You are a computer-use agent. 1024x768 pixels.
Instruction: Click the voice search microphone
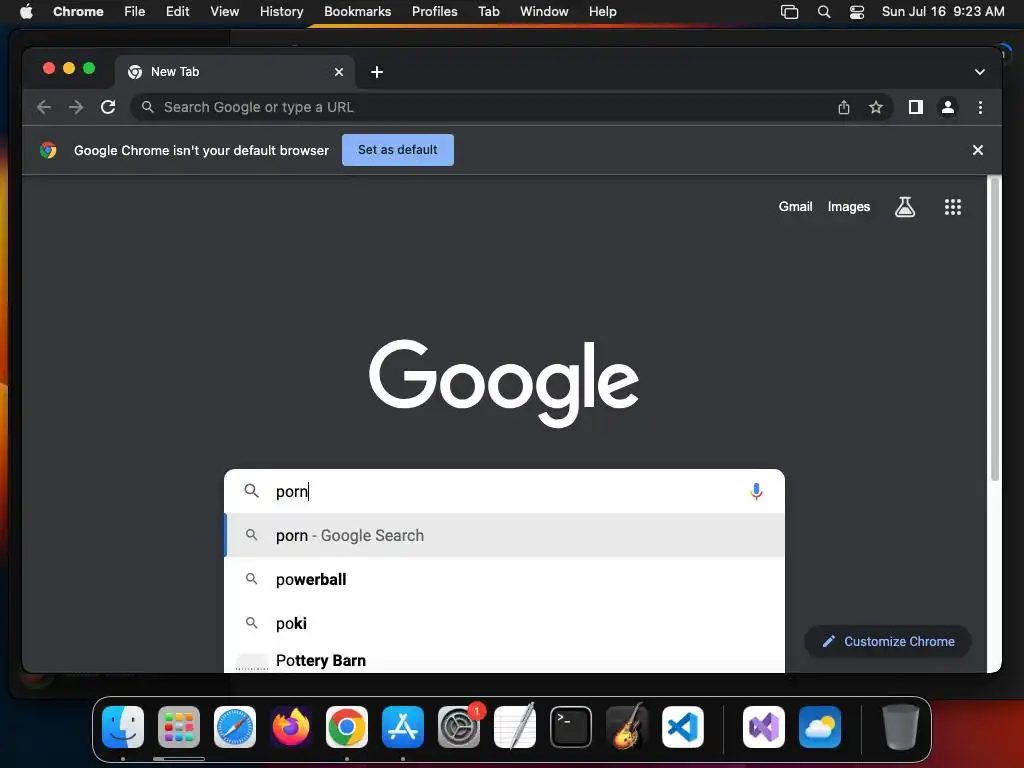[756, 491]
